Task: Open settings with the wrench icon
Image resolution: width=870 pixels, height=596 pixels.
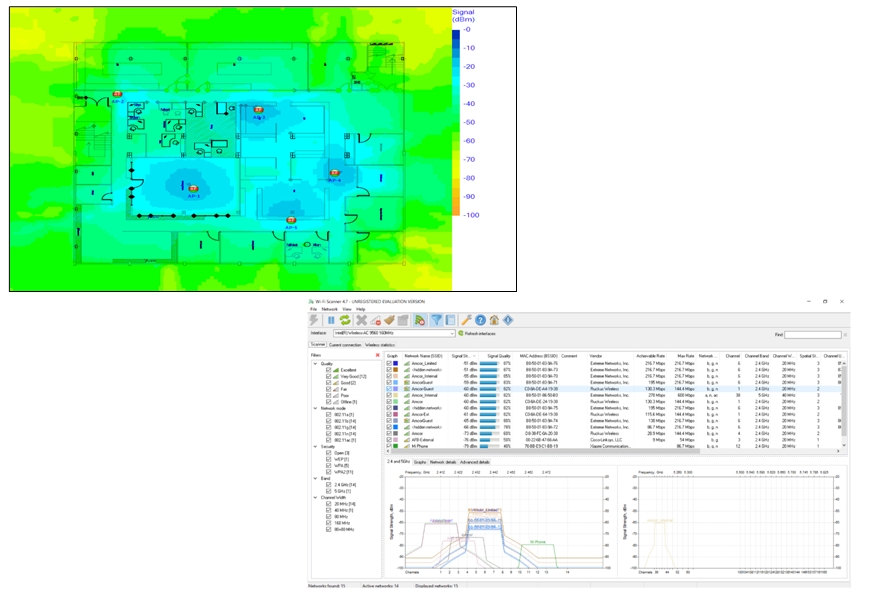Action: click(x=466, y=320)
